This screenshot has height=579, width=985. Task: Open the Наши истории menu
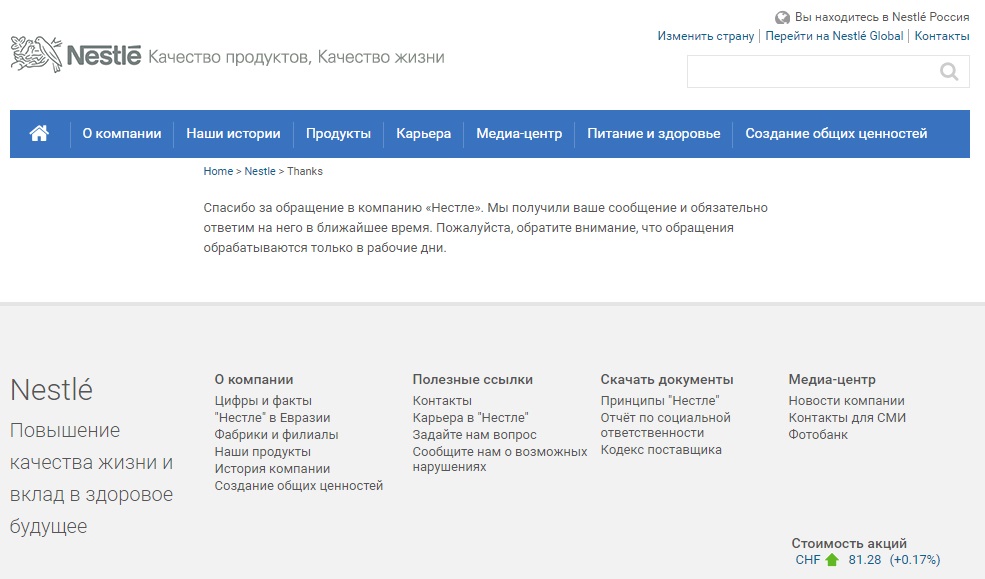pos(233,134)
